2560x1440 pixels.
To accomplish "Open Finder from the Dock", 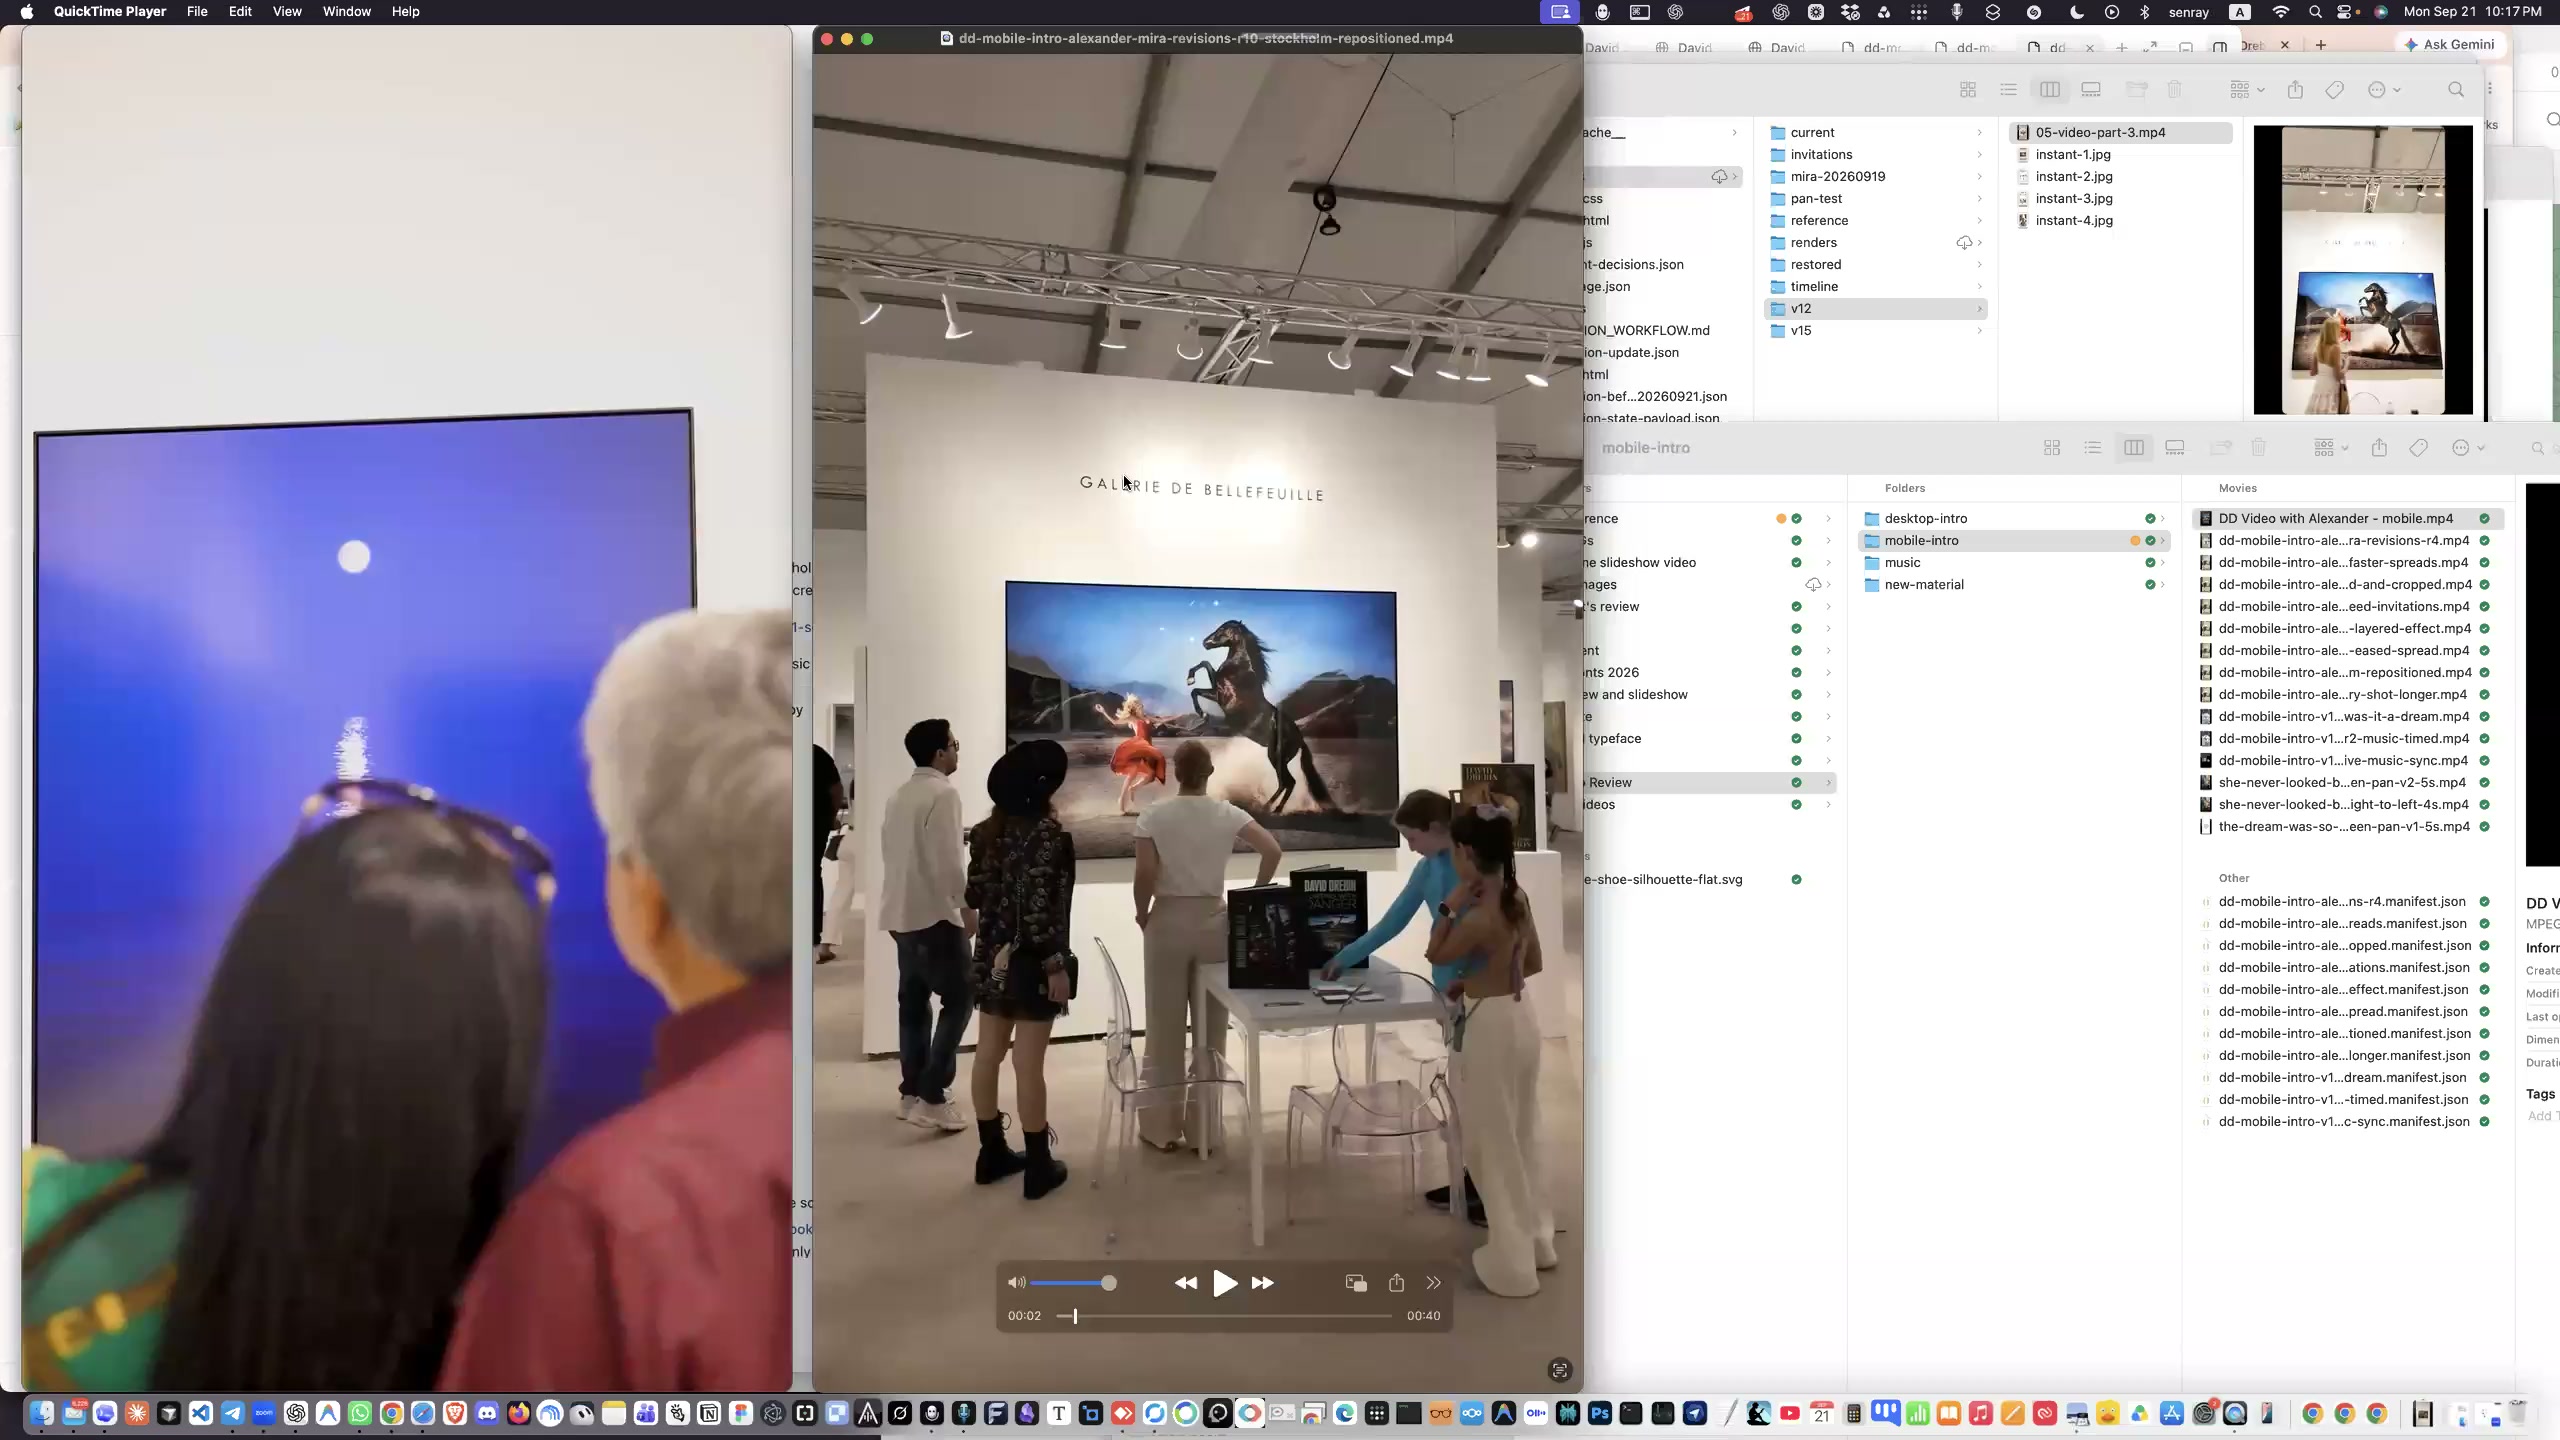I will click(x=41, y=1413).
